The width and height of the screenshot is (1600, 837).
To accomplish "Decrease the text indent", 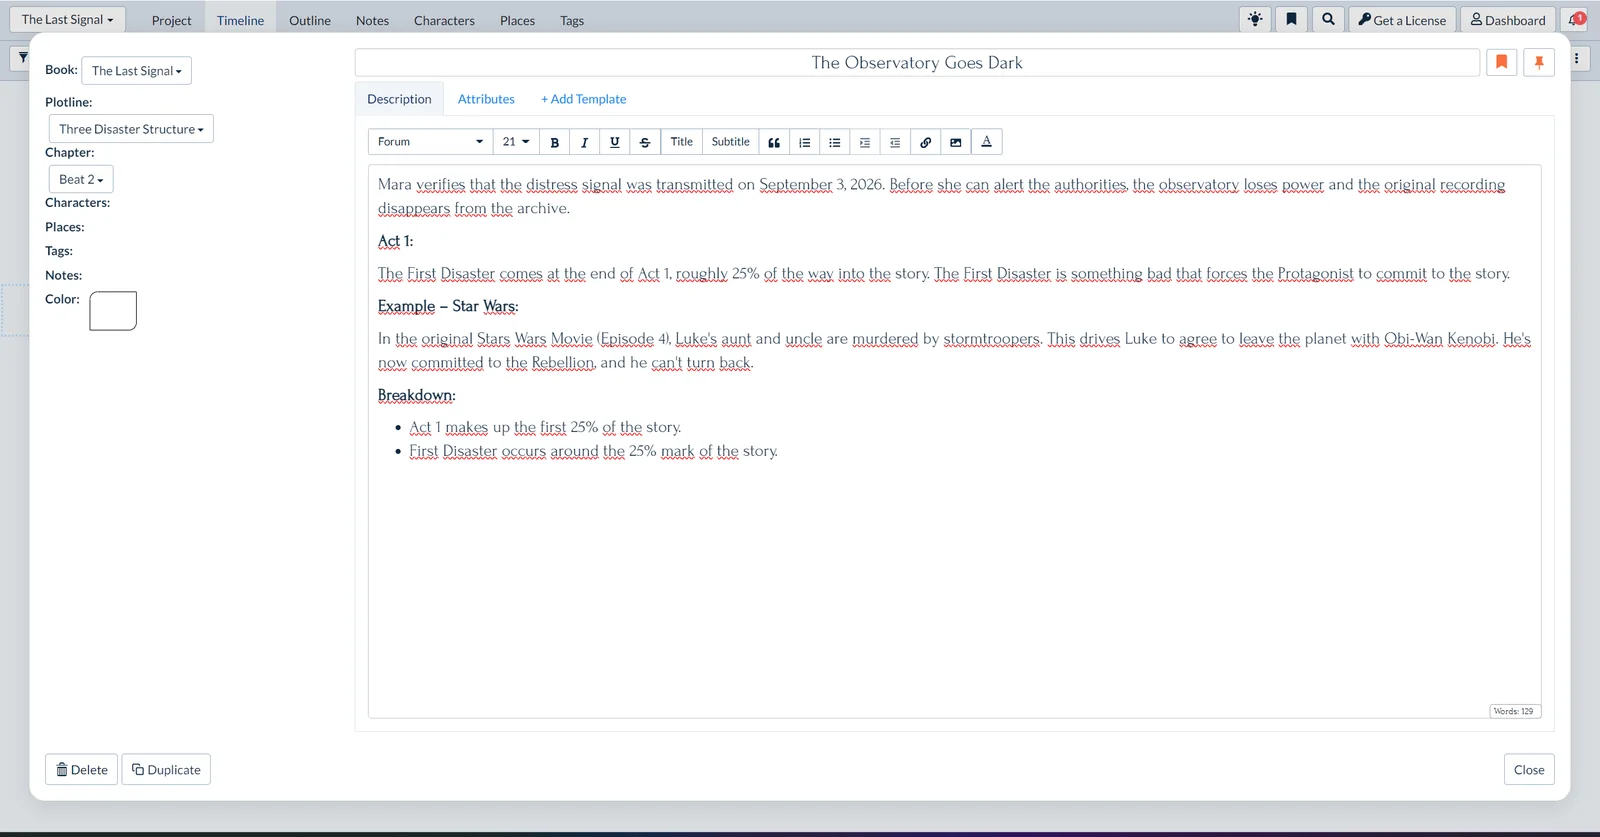I will click(x=895, y=142).
